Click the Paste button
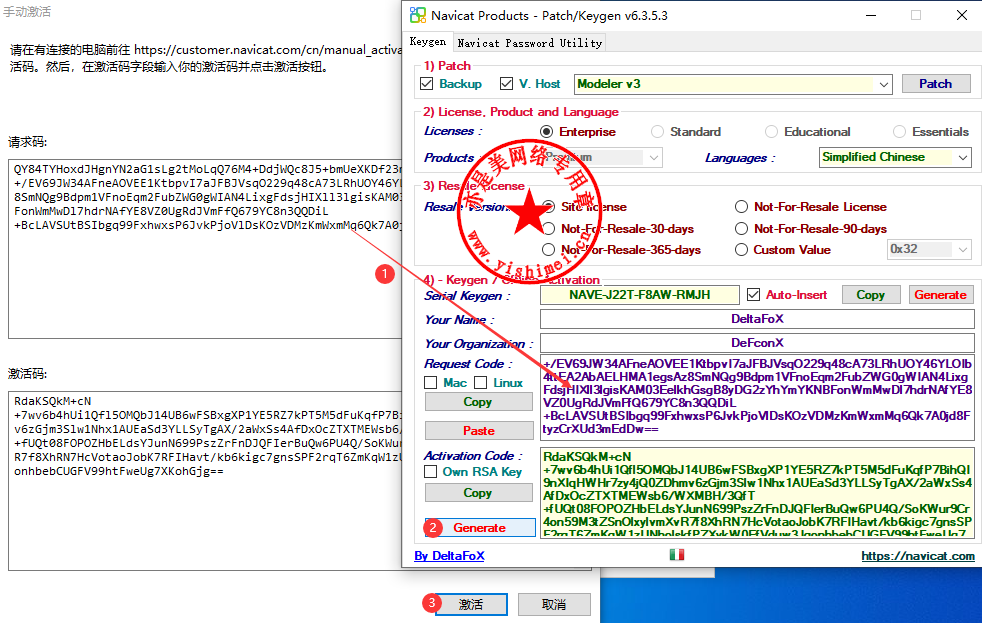The height and width of the screenshot is (623, 982). click(x=479, y=431)
